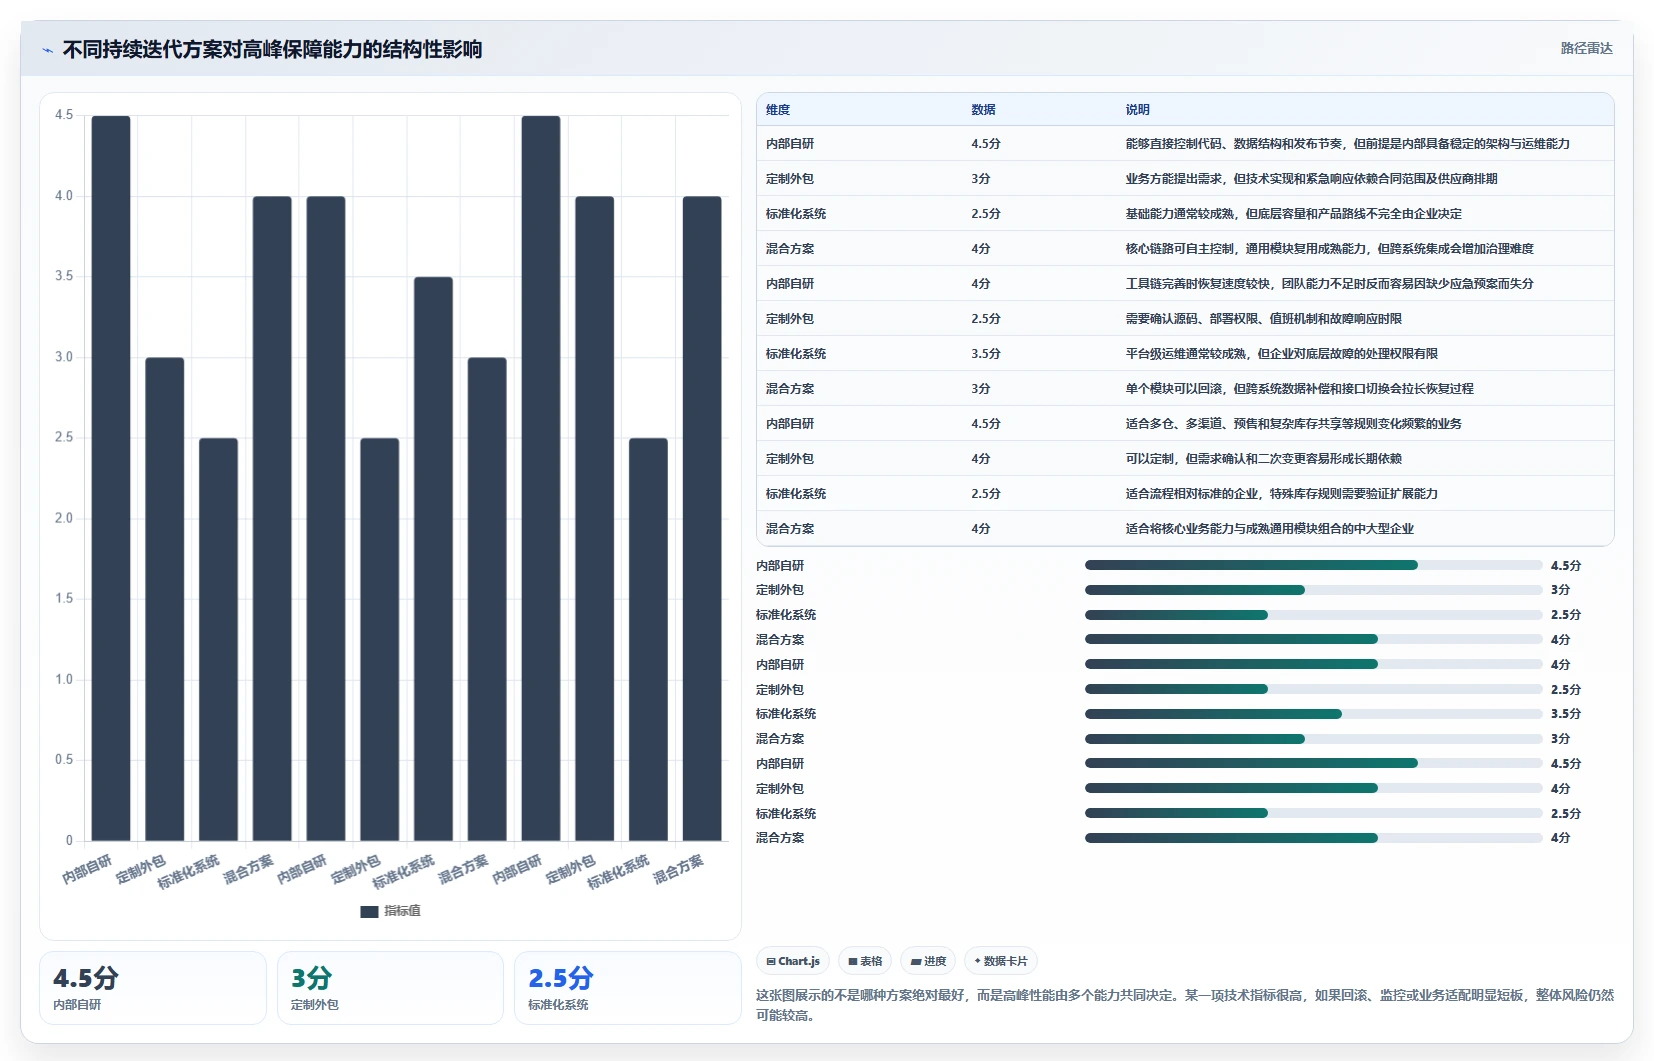
Task: Click the 定制外包 4分 progress bar
Action: pos(1313,788)
